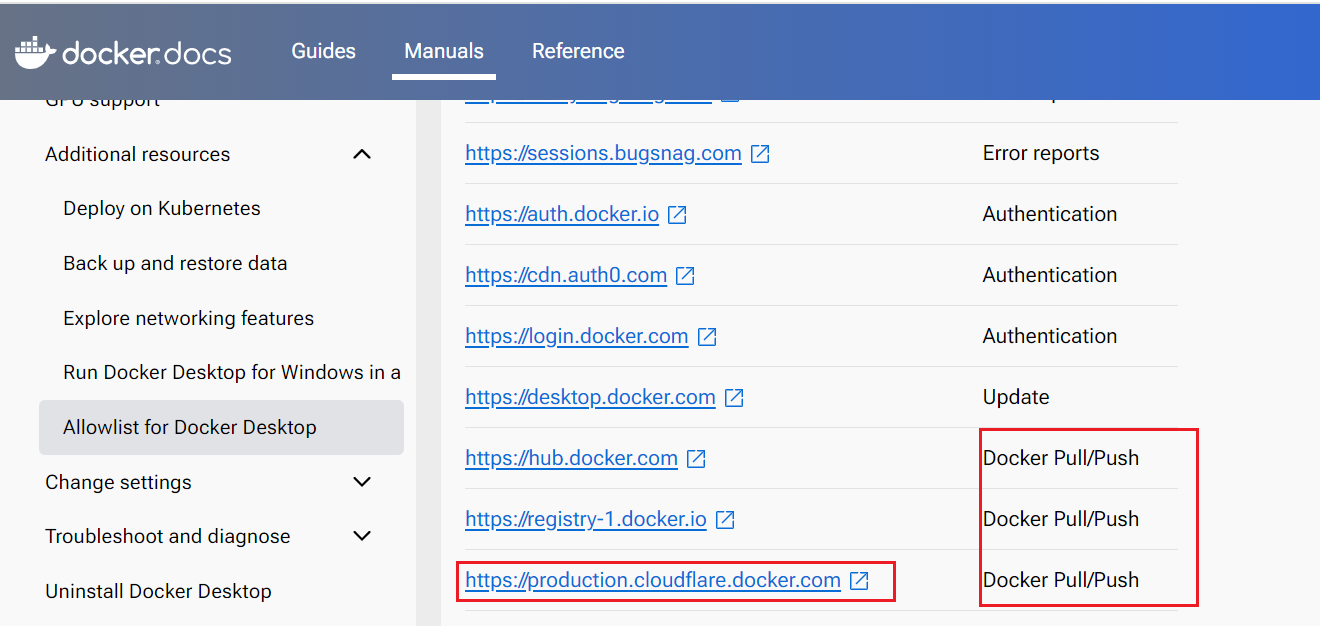The image size is (1320, 626).
Task: Go to Back up and restore data
Action: [x=175, y=263]
